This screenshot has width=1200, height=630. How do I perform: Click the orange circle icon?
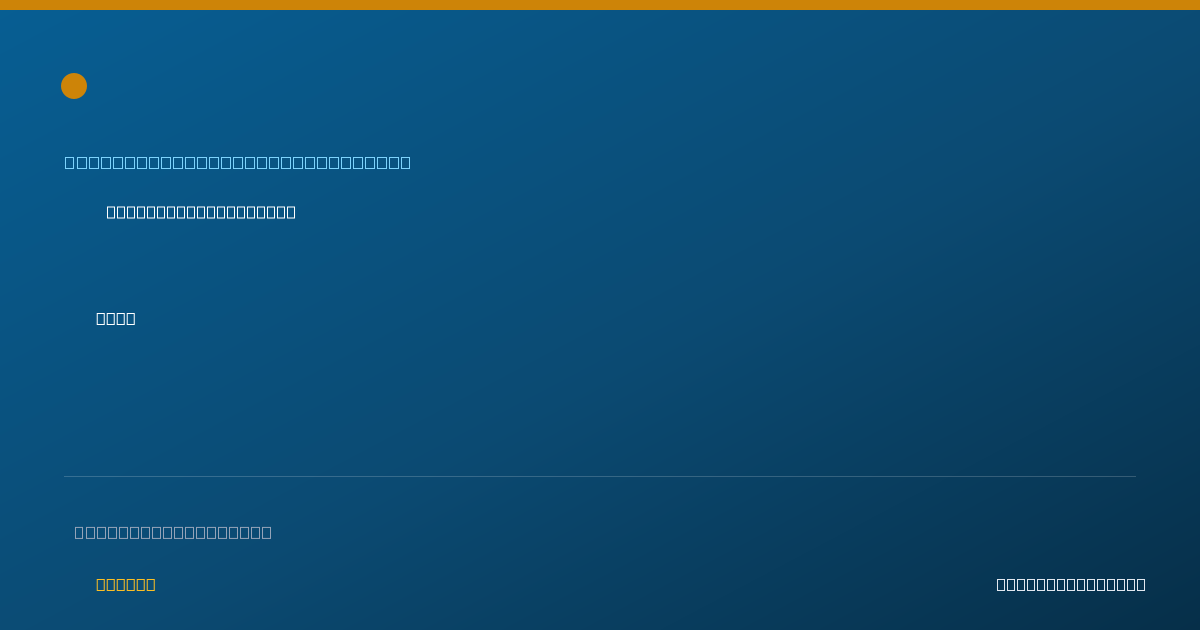[x=74, y=86]
